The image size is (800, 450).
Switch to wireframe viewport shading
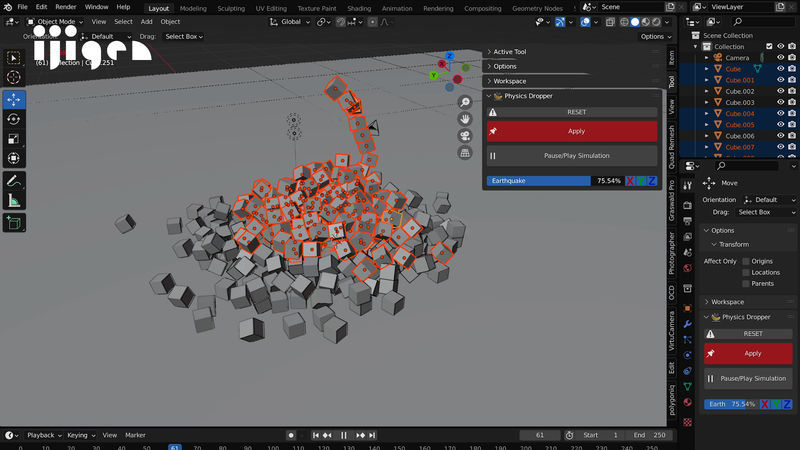[x=624, y=22]
